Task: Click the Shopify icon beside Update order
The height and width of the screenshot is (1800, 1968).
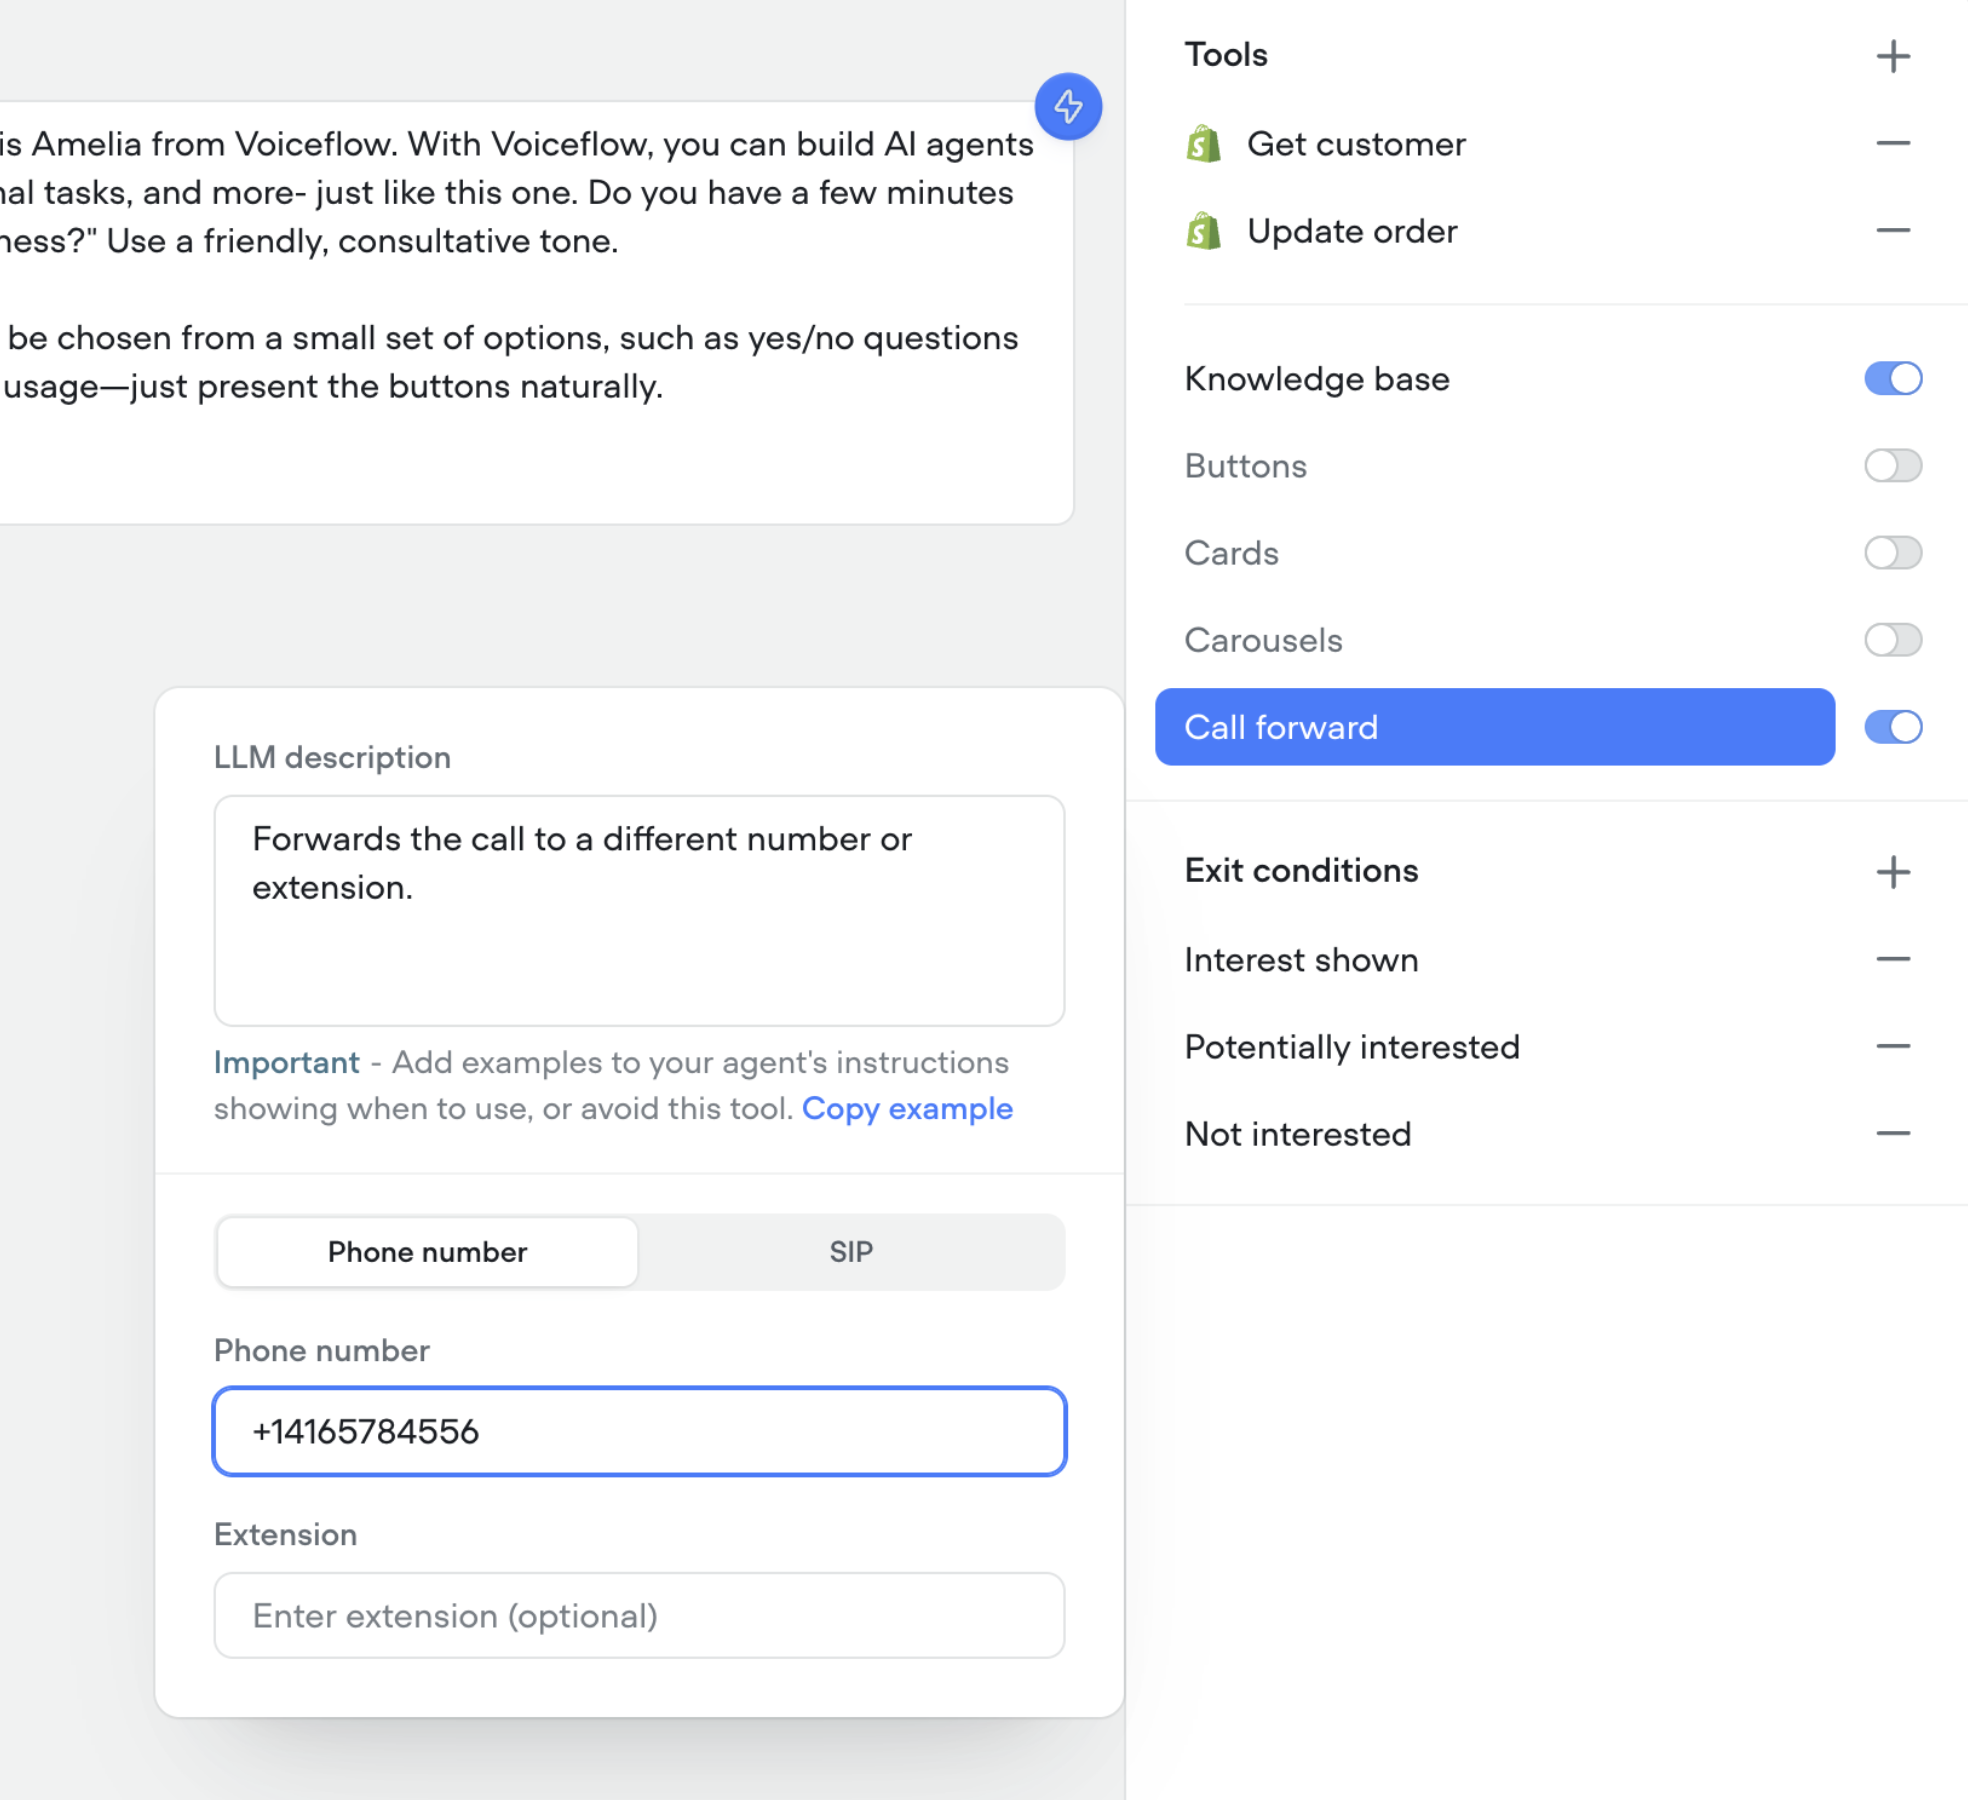Action: click(1203, 231)
